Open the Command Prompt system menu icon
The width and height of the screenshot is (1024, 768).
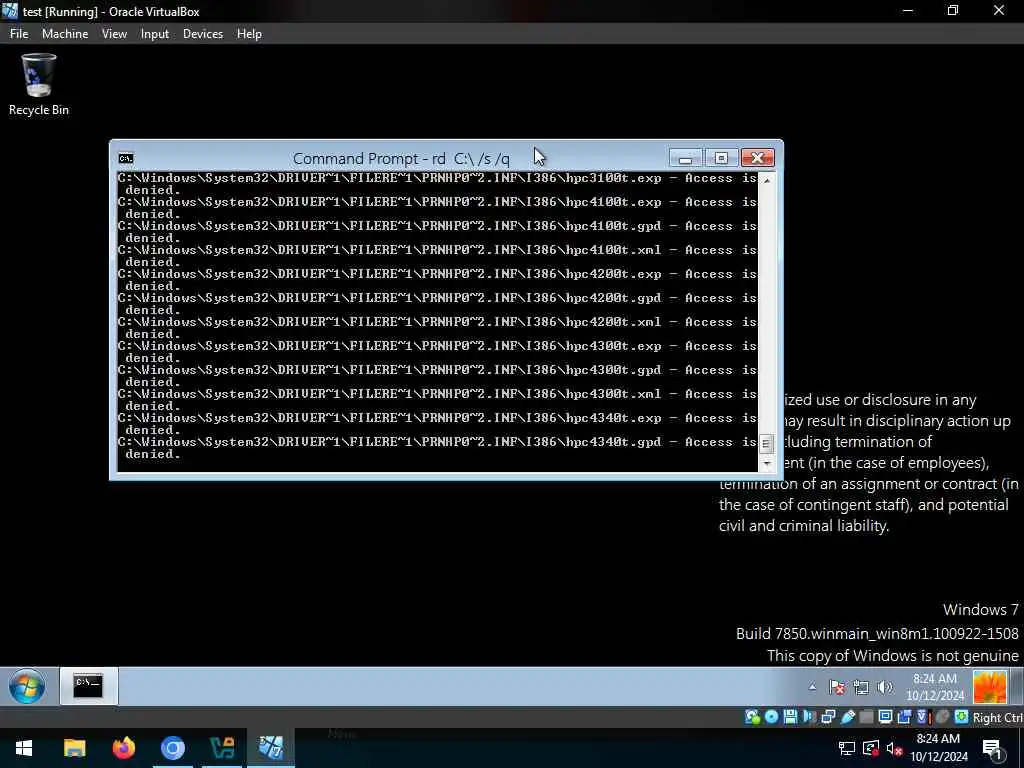[x=126, y=158]
